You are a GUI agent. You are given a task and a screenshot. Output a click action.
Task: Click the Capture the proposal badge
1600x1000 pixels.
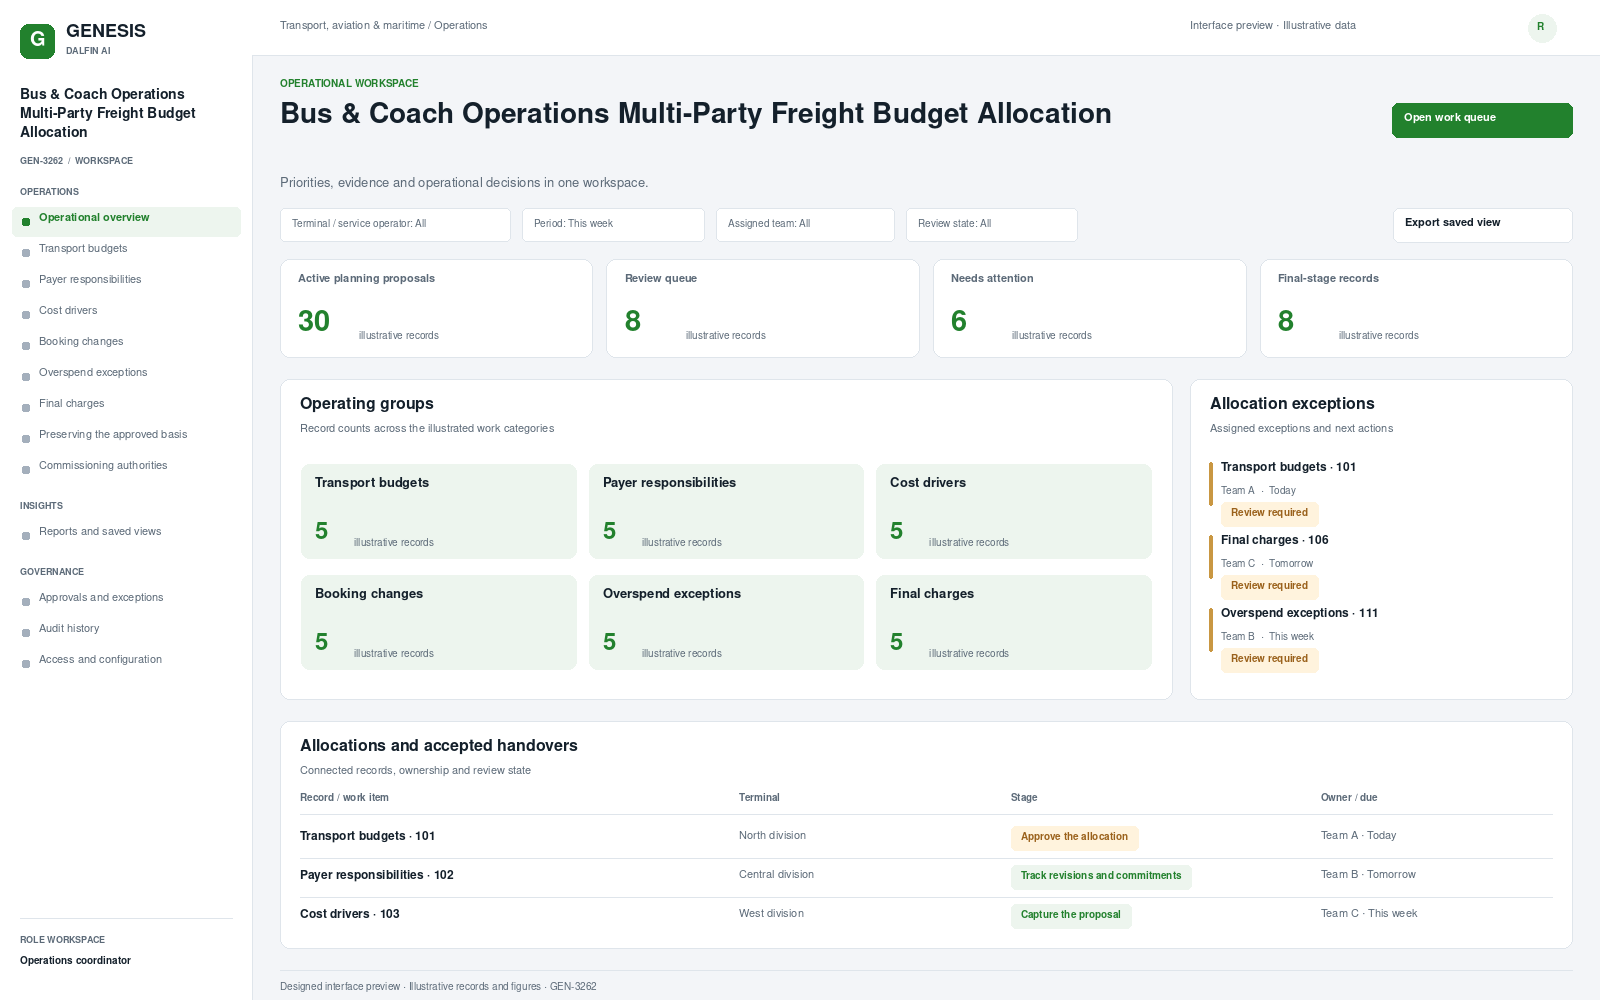(x=1071, y=915)
